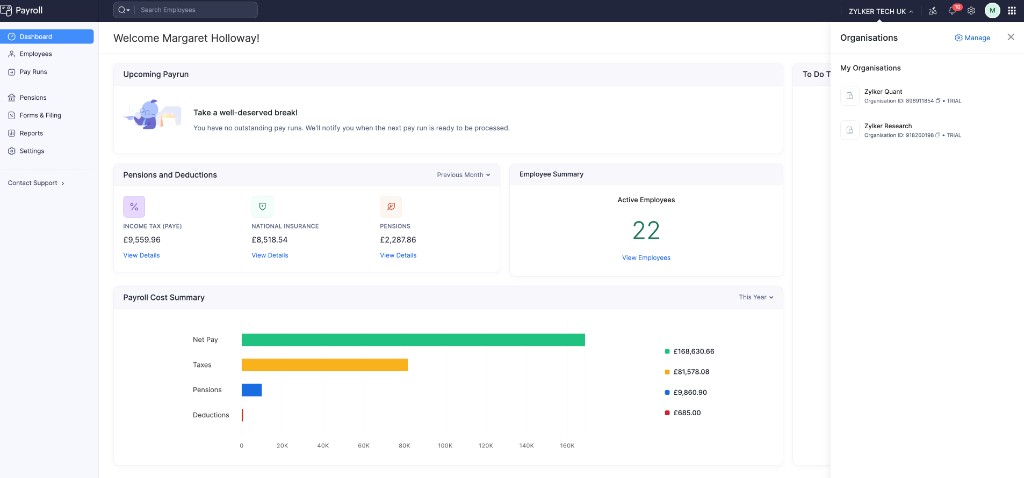Open the notifications bell icon

[x=952, y=10]
